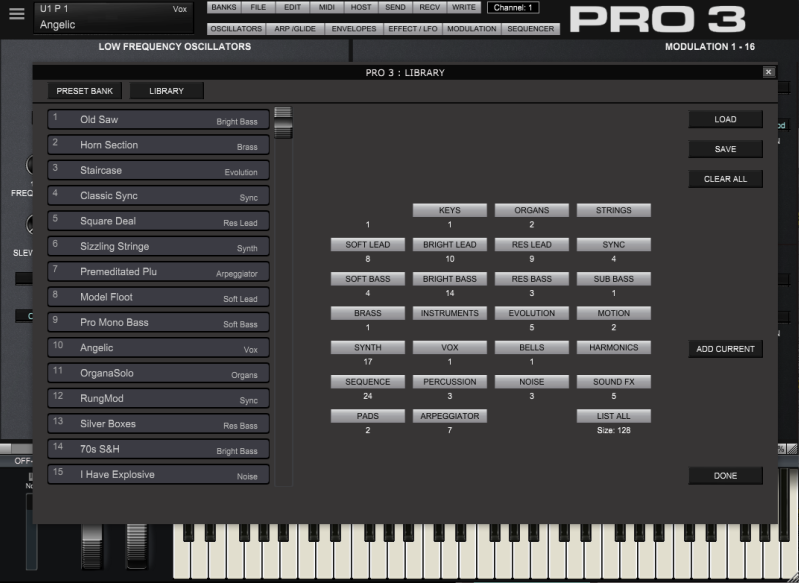Click the LOAD button
Viewport: 800px width, 583px height.
(725, 119)
